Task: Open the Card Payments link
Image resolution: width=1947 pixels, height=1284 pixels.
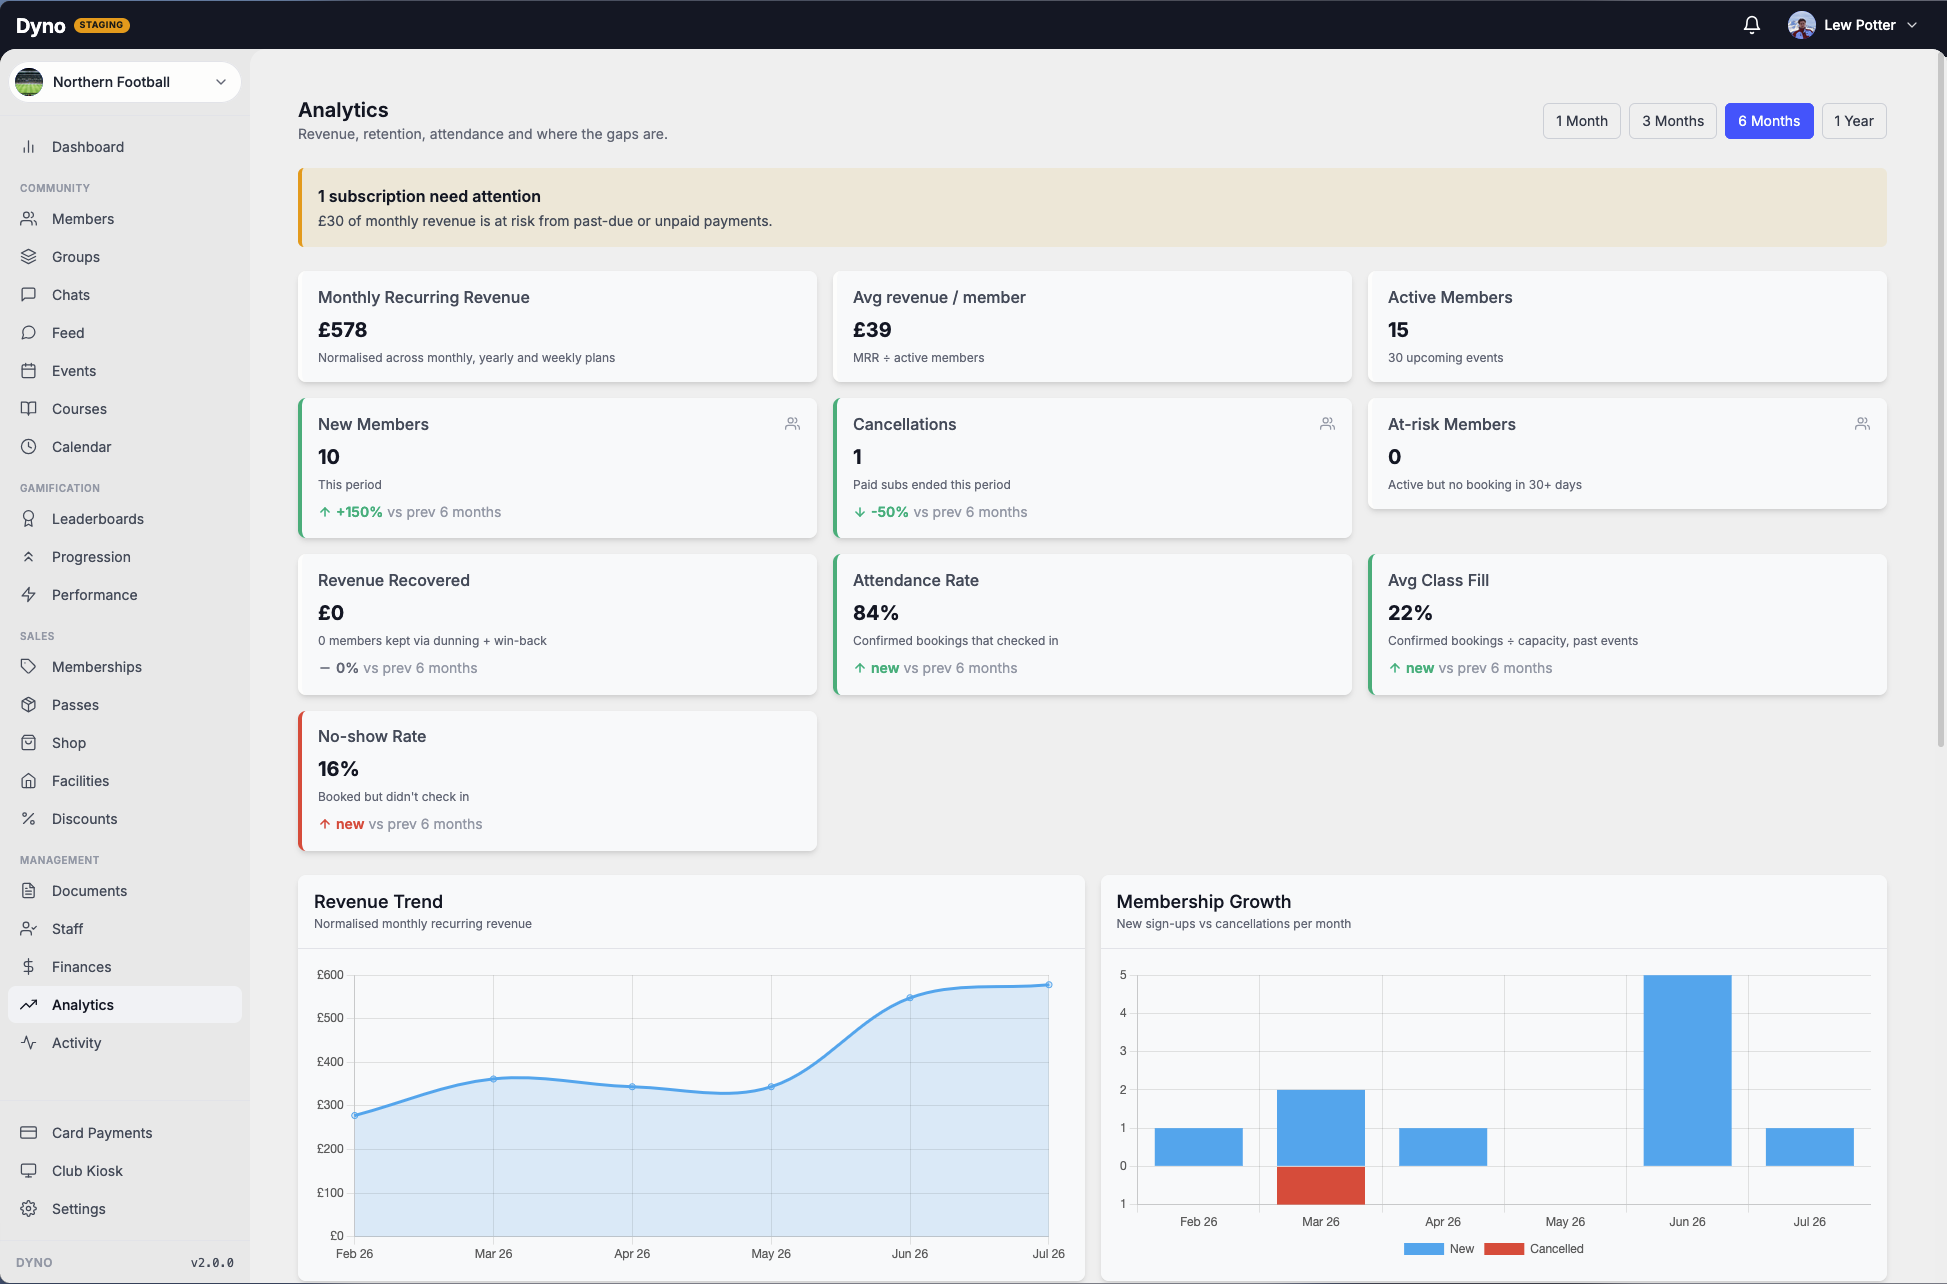Action: pyautogui.click(x=125, y=1133)
